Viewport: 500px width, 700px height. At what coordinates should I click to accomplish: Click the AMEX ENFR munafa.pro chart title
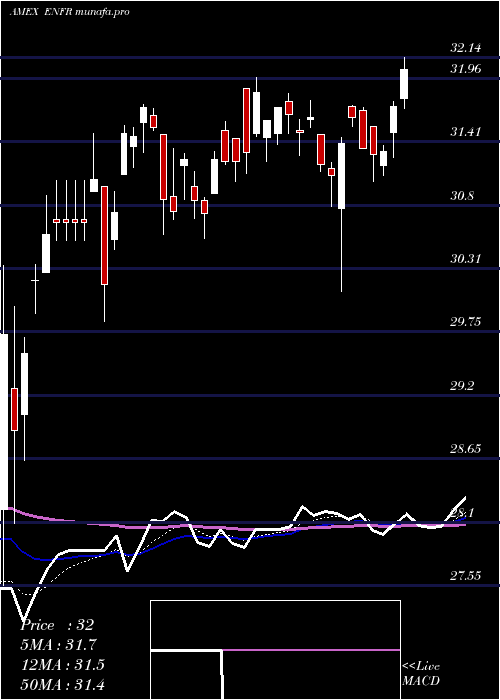(69, 12)
